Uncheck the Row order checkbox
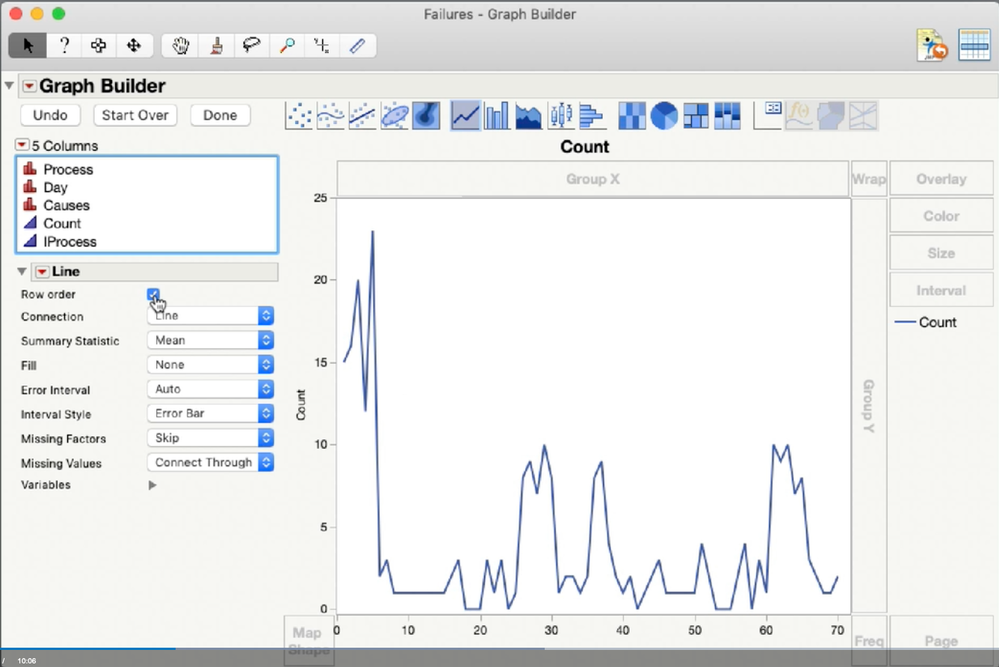The height and width of the screenshot is (667, 999). click(153, 294)
